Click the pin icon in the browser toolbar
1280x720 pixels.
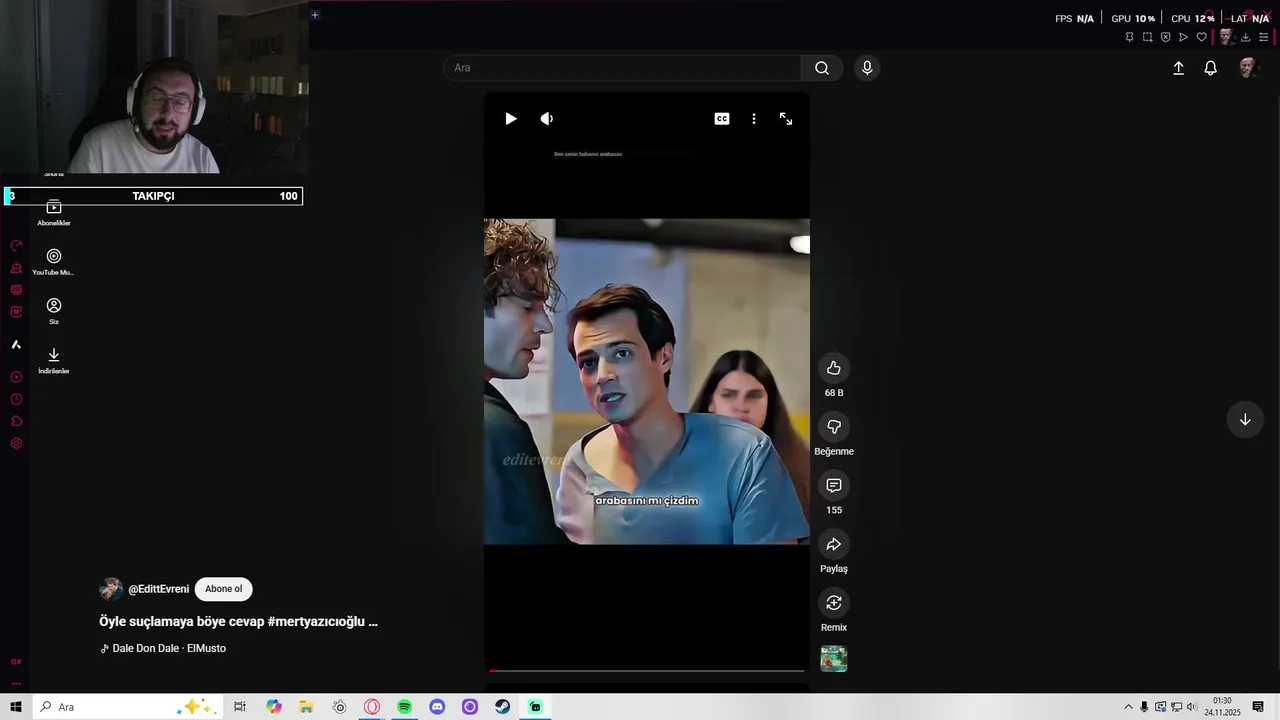[x=1130, y=37]
